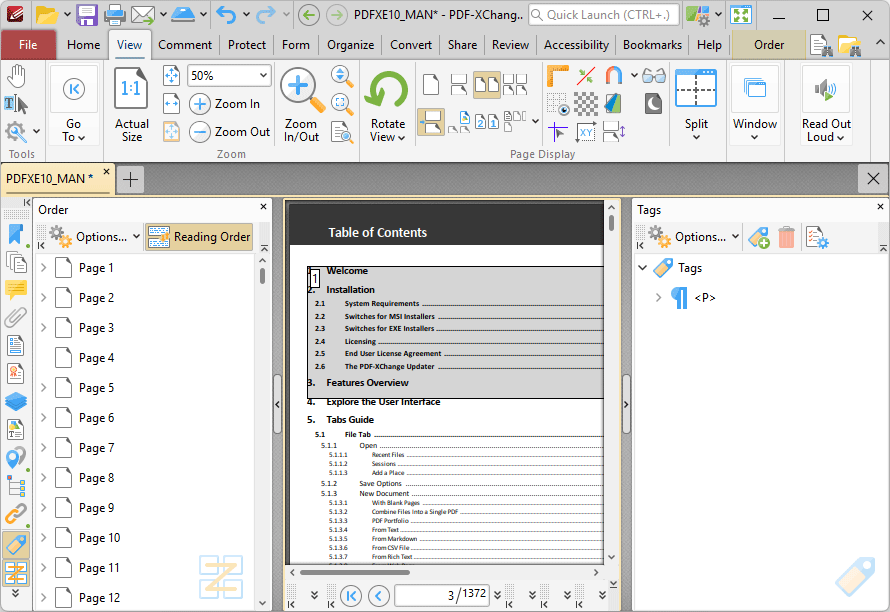Select Two Pages layout
Image resolution: width=890 pixels, height=612 pixels.
pyautogui.click(x=486, y=85)
